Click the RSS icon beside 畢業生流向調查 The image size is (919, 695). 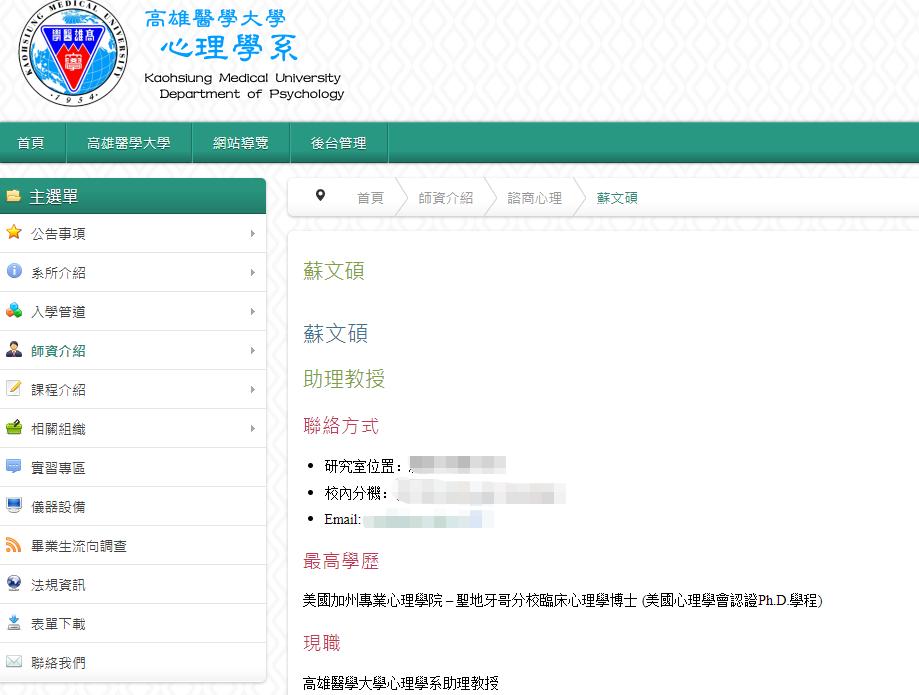click(x=14, y=545)
